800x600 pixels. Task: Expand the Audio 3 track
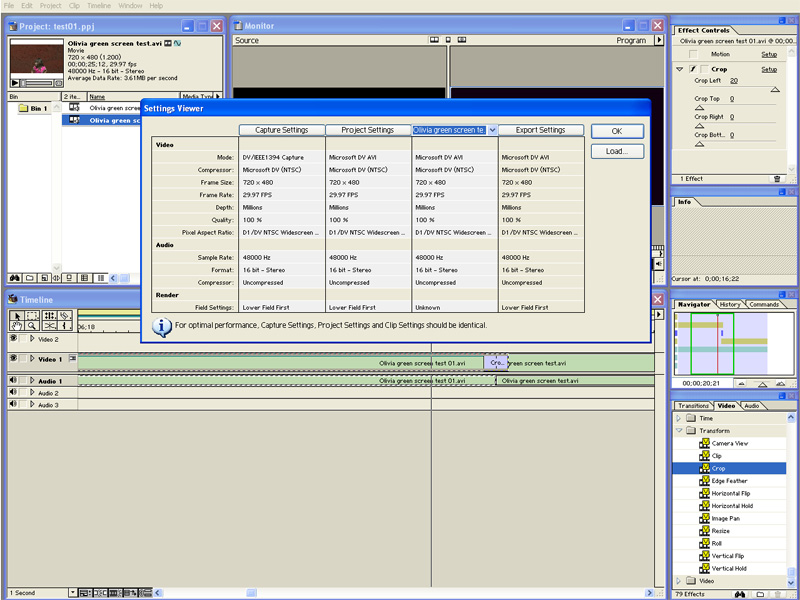33,405
